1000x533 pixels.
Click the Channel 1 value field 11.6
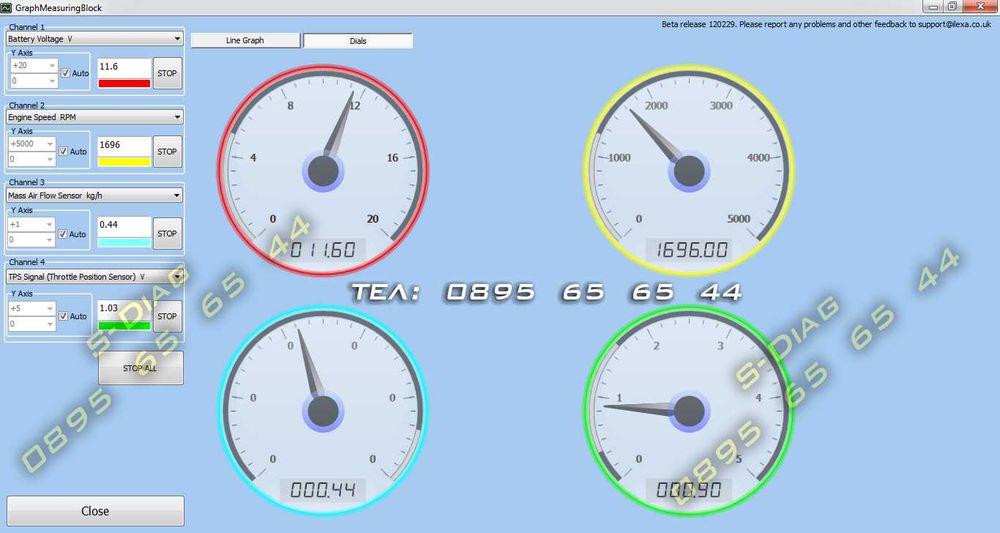pos(124,67)
